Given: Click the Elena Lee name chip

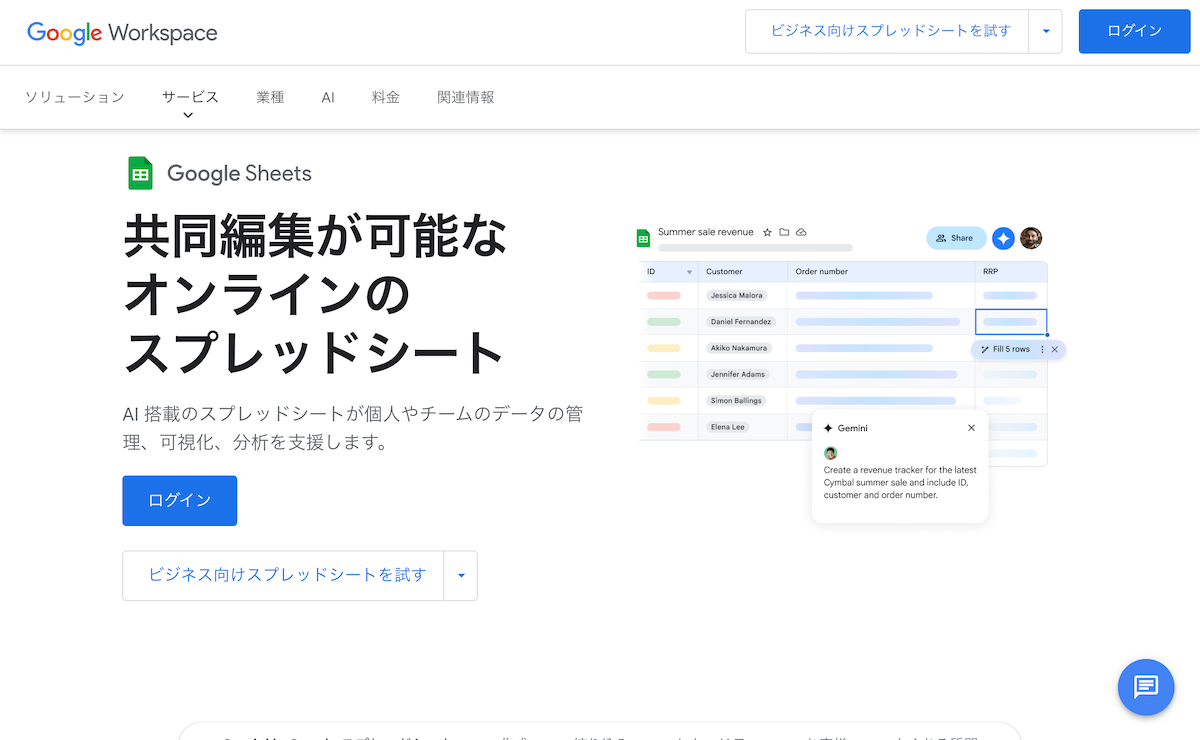Looking at the screenshot, I should 727,427.
